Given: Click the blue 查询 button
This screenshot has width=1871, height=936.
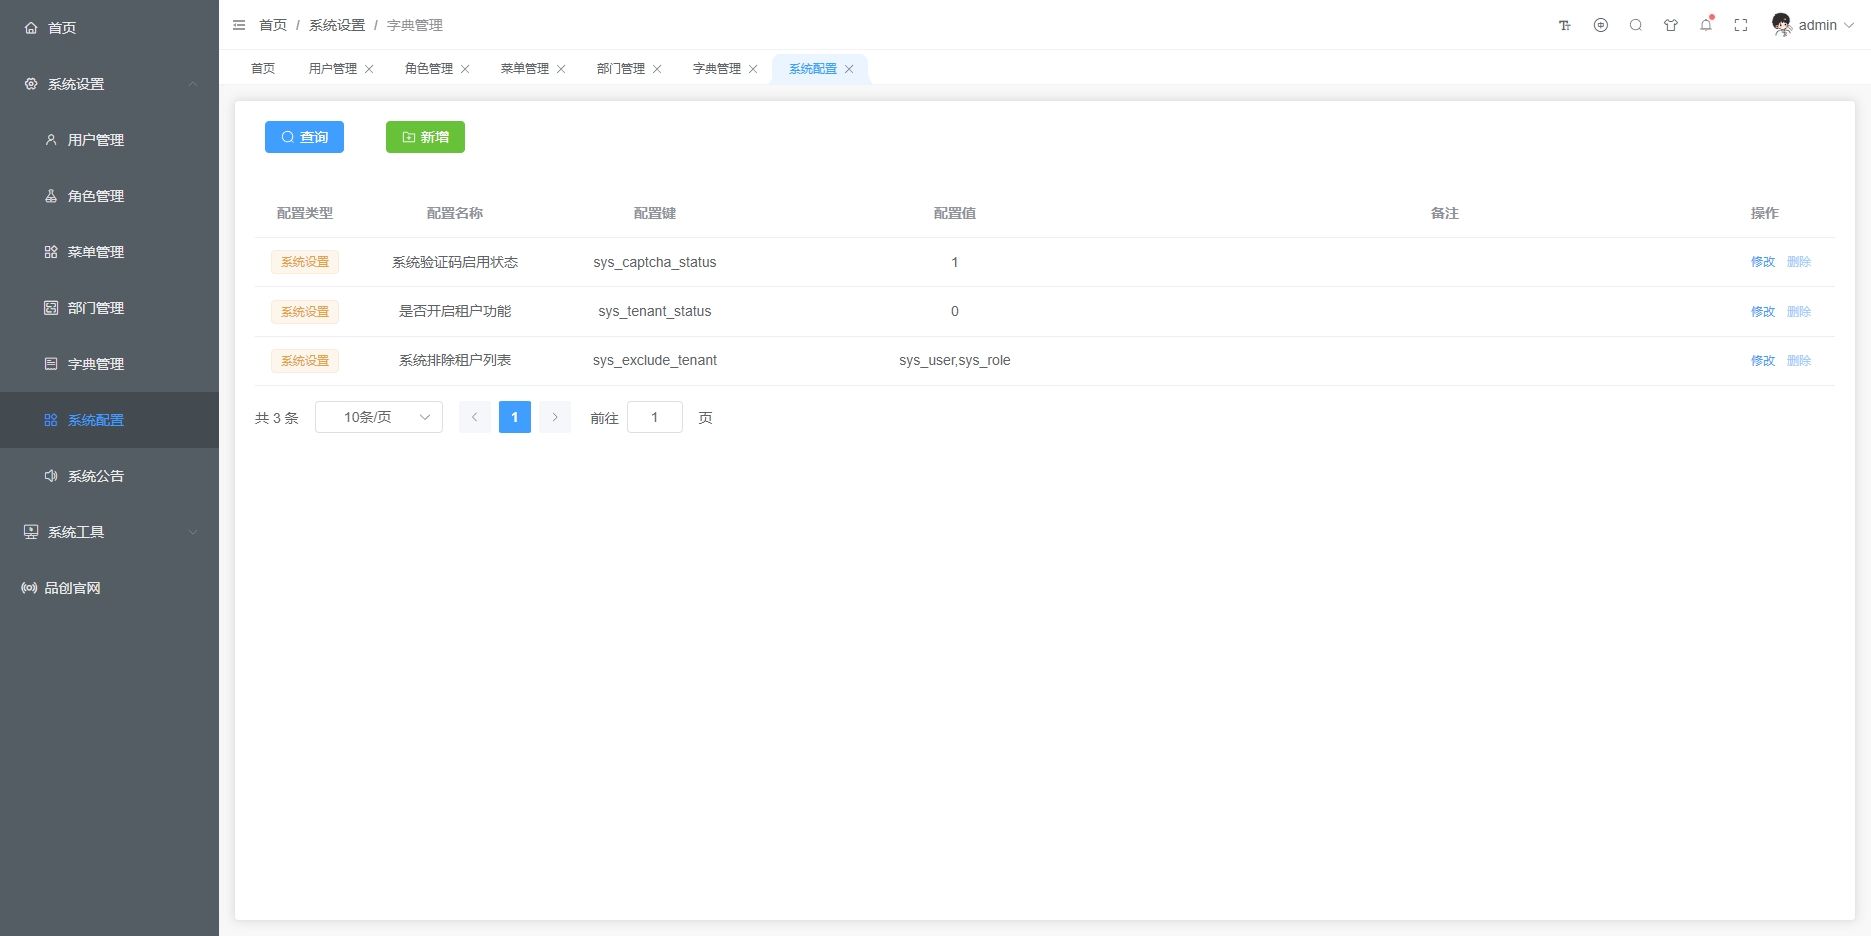Looking at the screenshot, I should (x=304, y=137).
